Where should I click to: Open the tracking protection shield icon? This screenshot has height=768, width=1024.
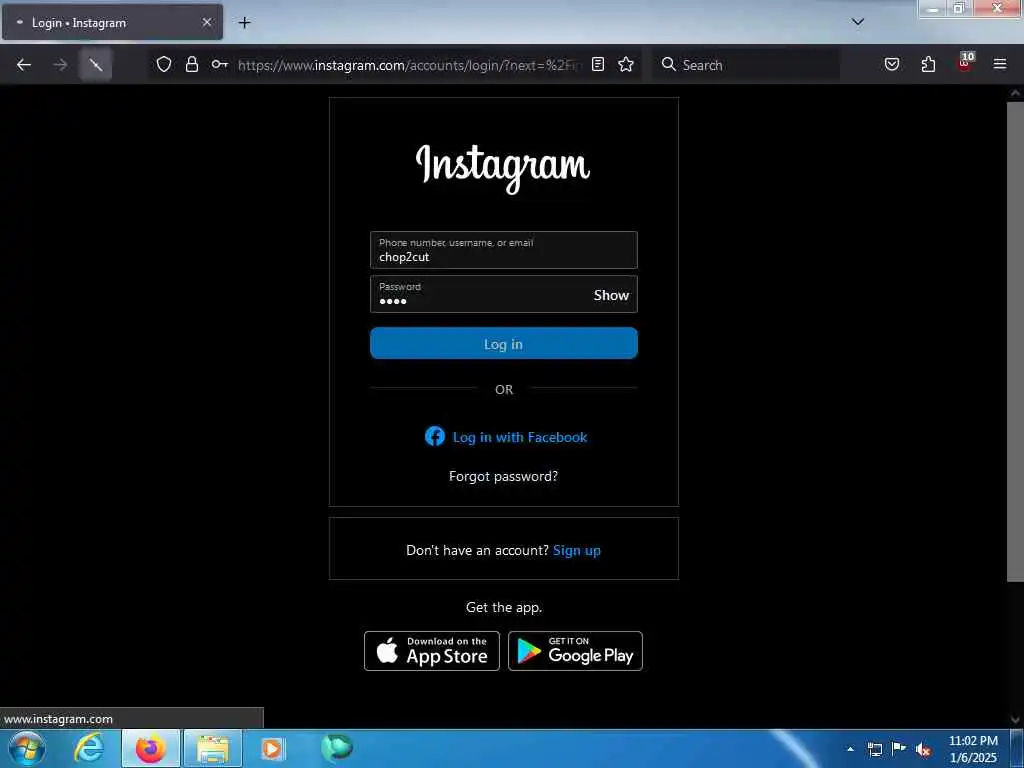(x=164, y=64)
